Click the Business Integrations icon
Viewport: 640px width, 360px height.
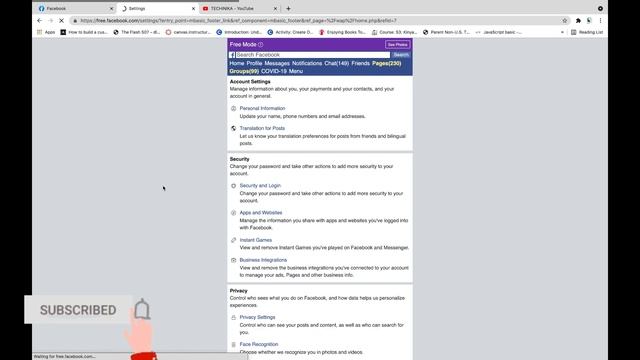(x=233, y=260)
